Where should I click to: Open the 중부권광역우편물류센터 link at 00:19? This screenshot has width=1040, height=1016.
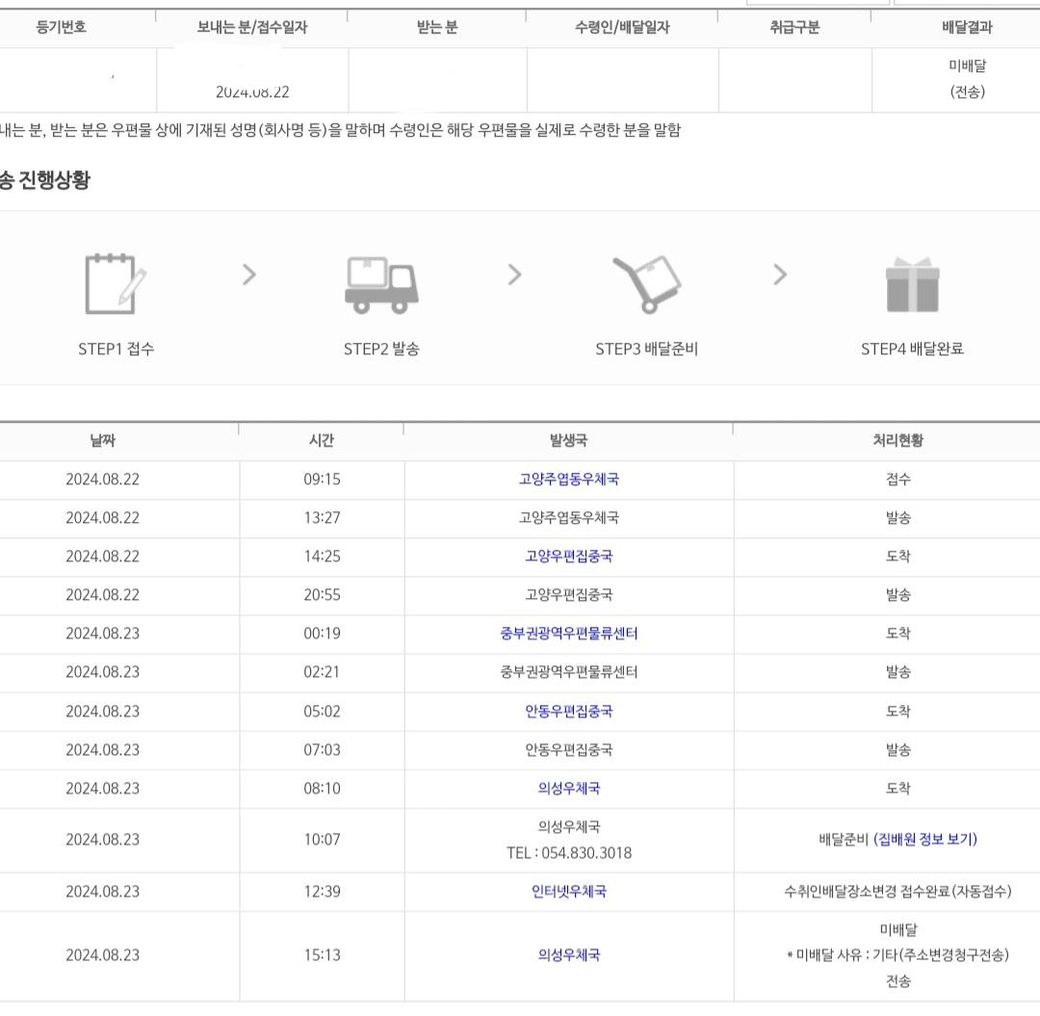(568, 634)
